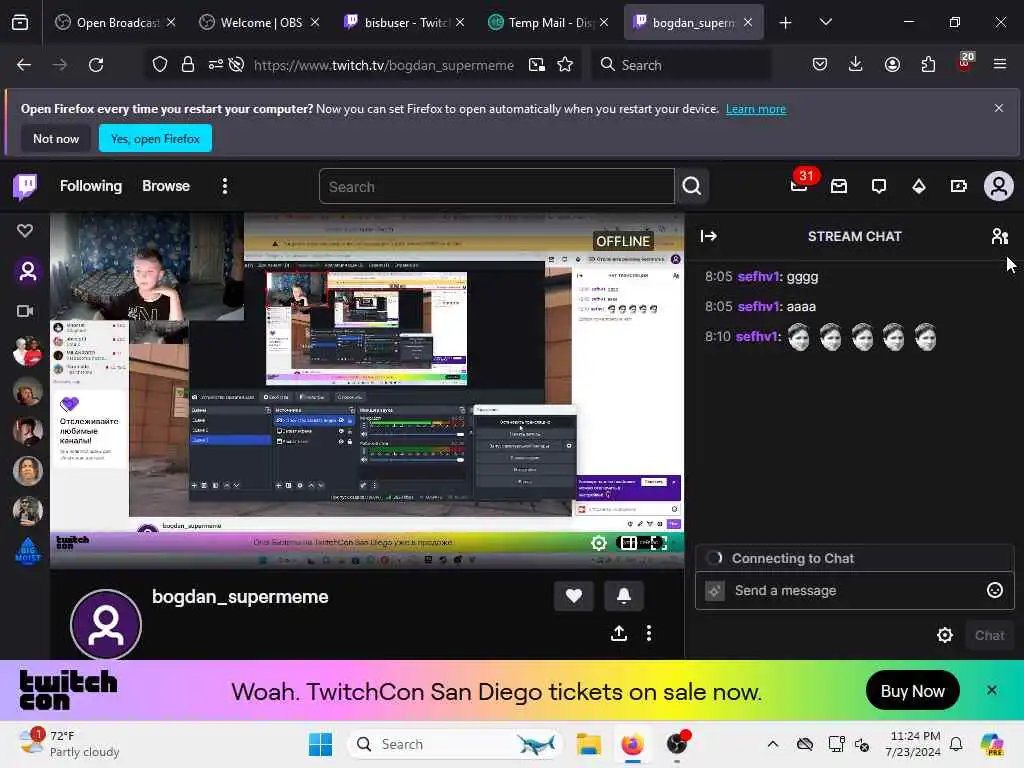The height and width of the screenshot is (768, 1024).
Task: Open Twitch notifications with 31 badge
Action: pos(799,186)
